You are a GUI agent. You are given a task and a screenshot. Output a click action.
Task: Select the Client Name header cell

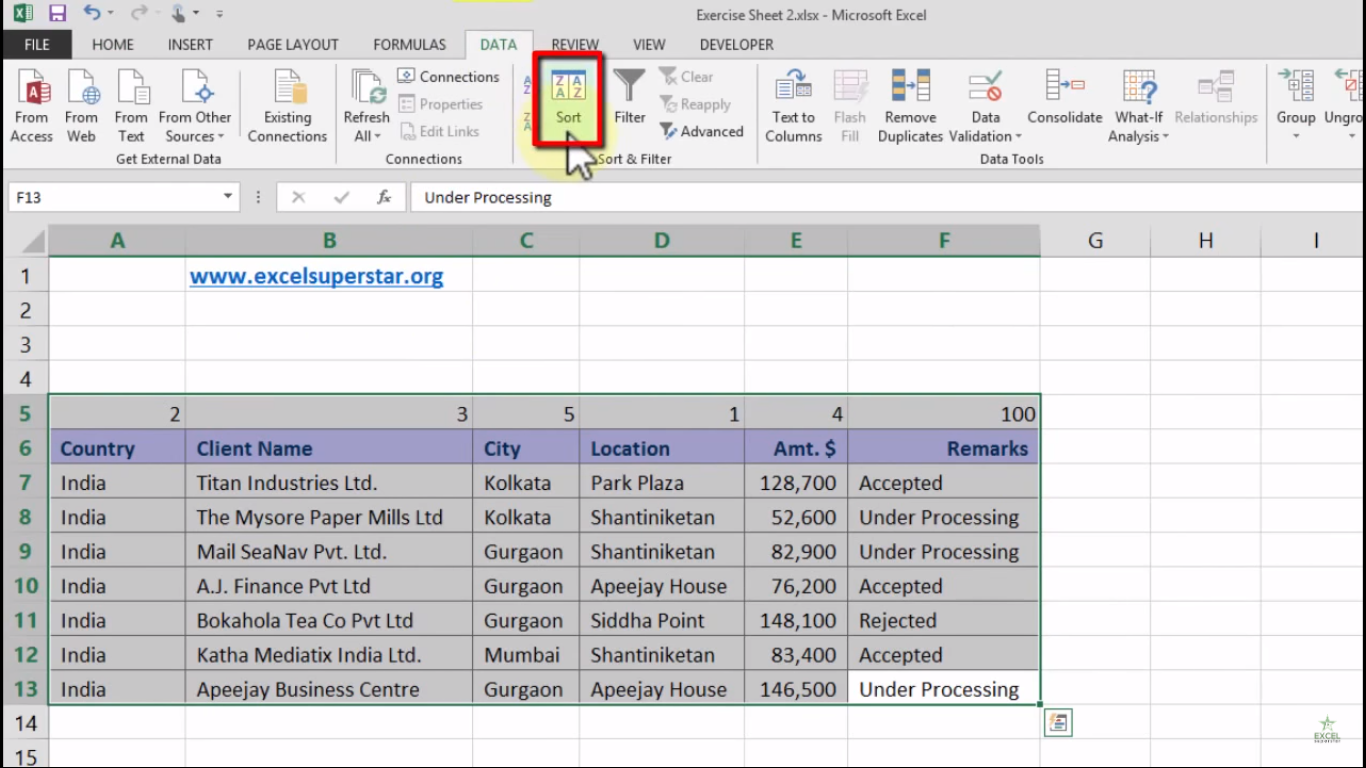[x=329, y=449]
